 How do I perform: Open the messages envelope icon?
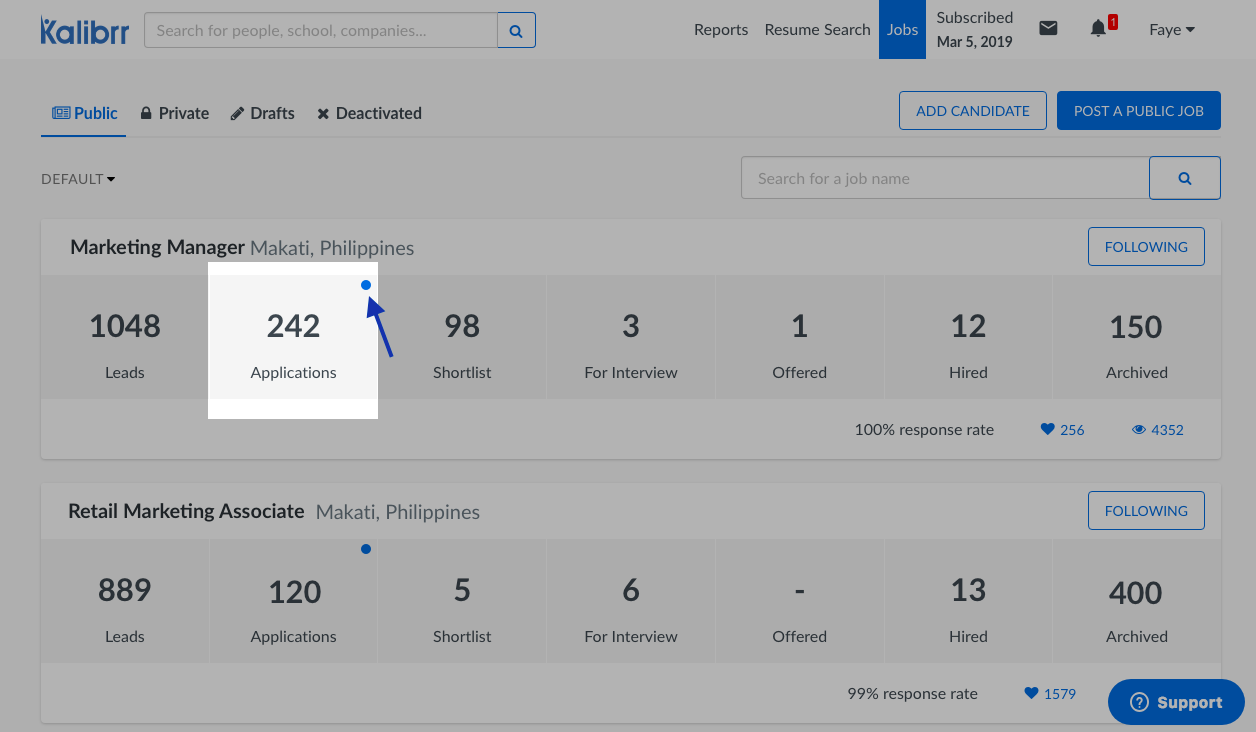[x=1048, y=29]
